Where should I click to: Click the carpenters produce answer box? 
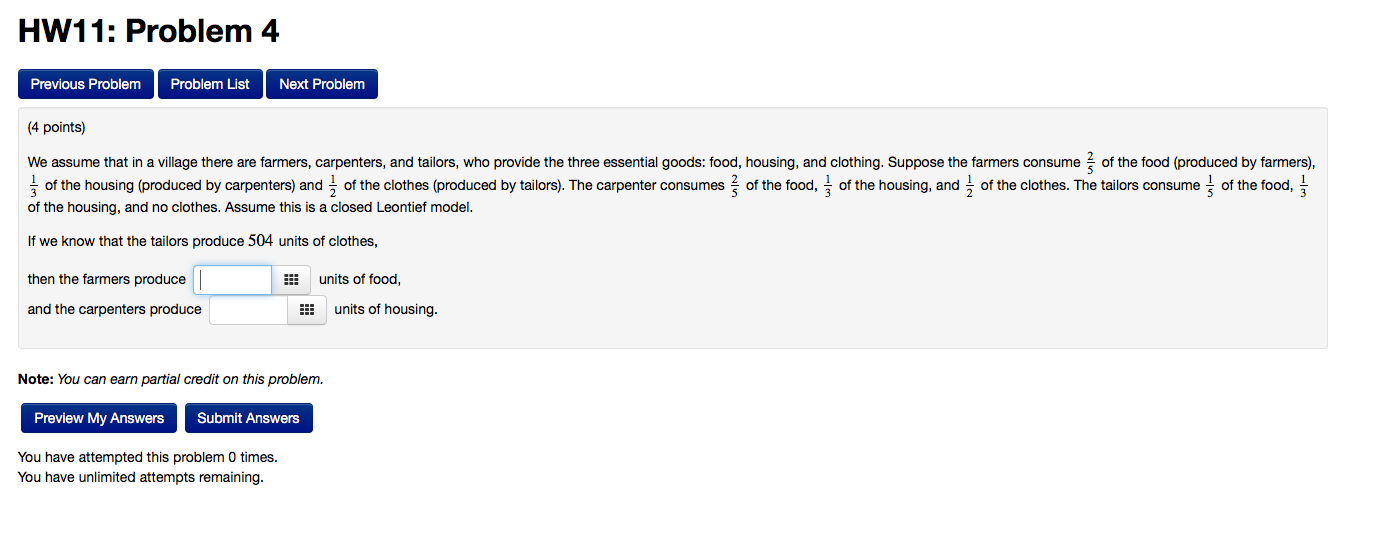(249, 310)
